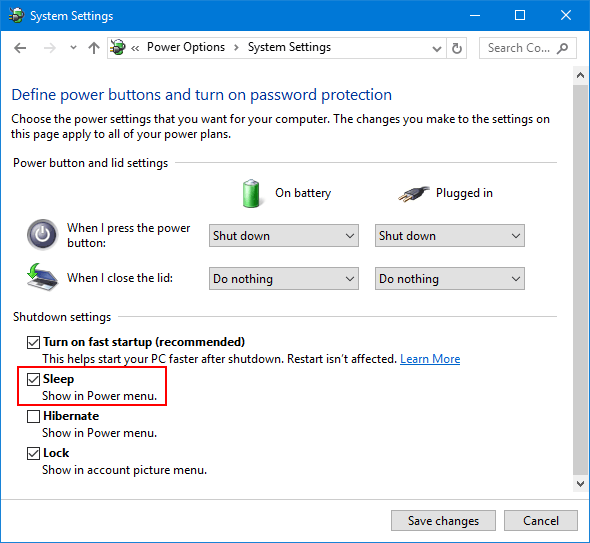Expand recent locations dropdown arrow

pyautogui.click(x=73, y=48)
